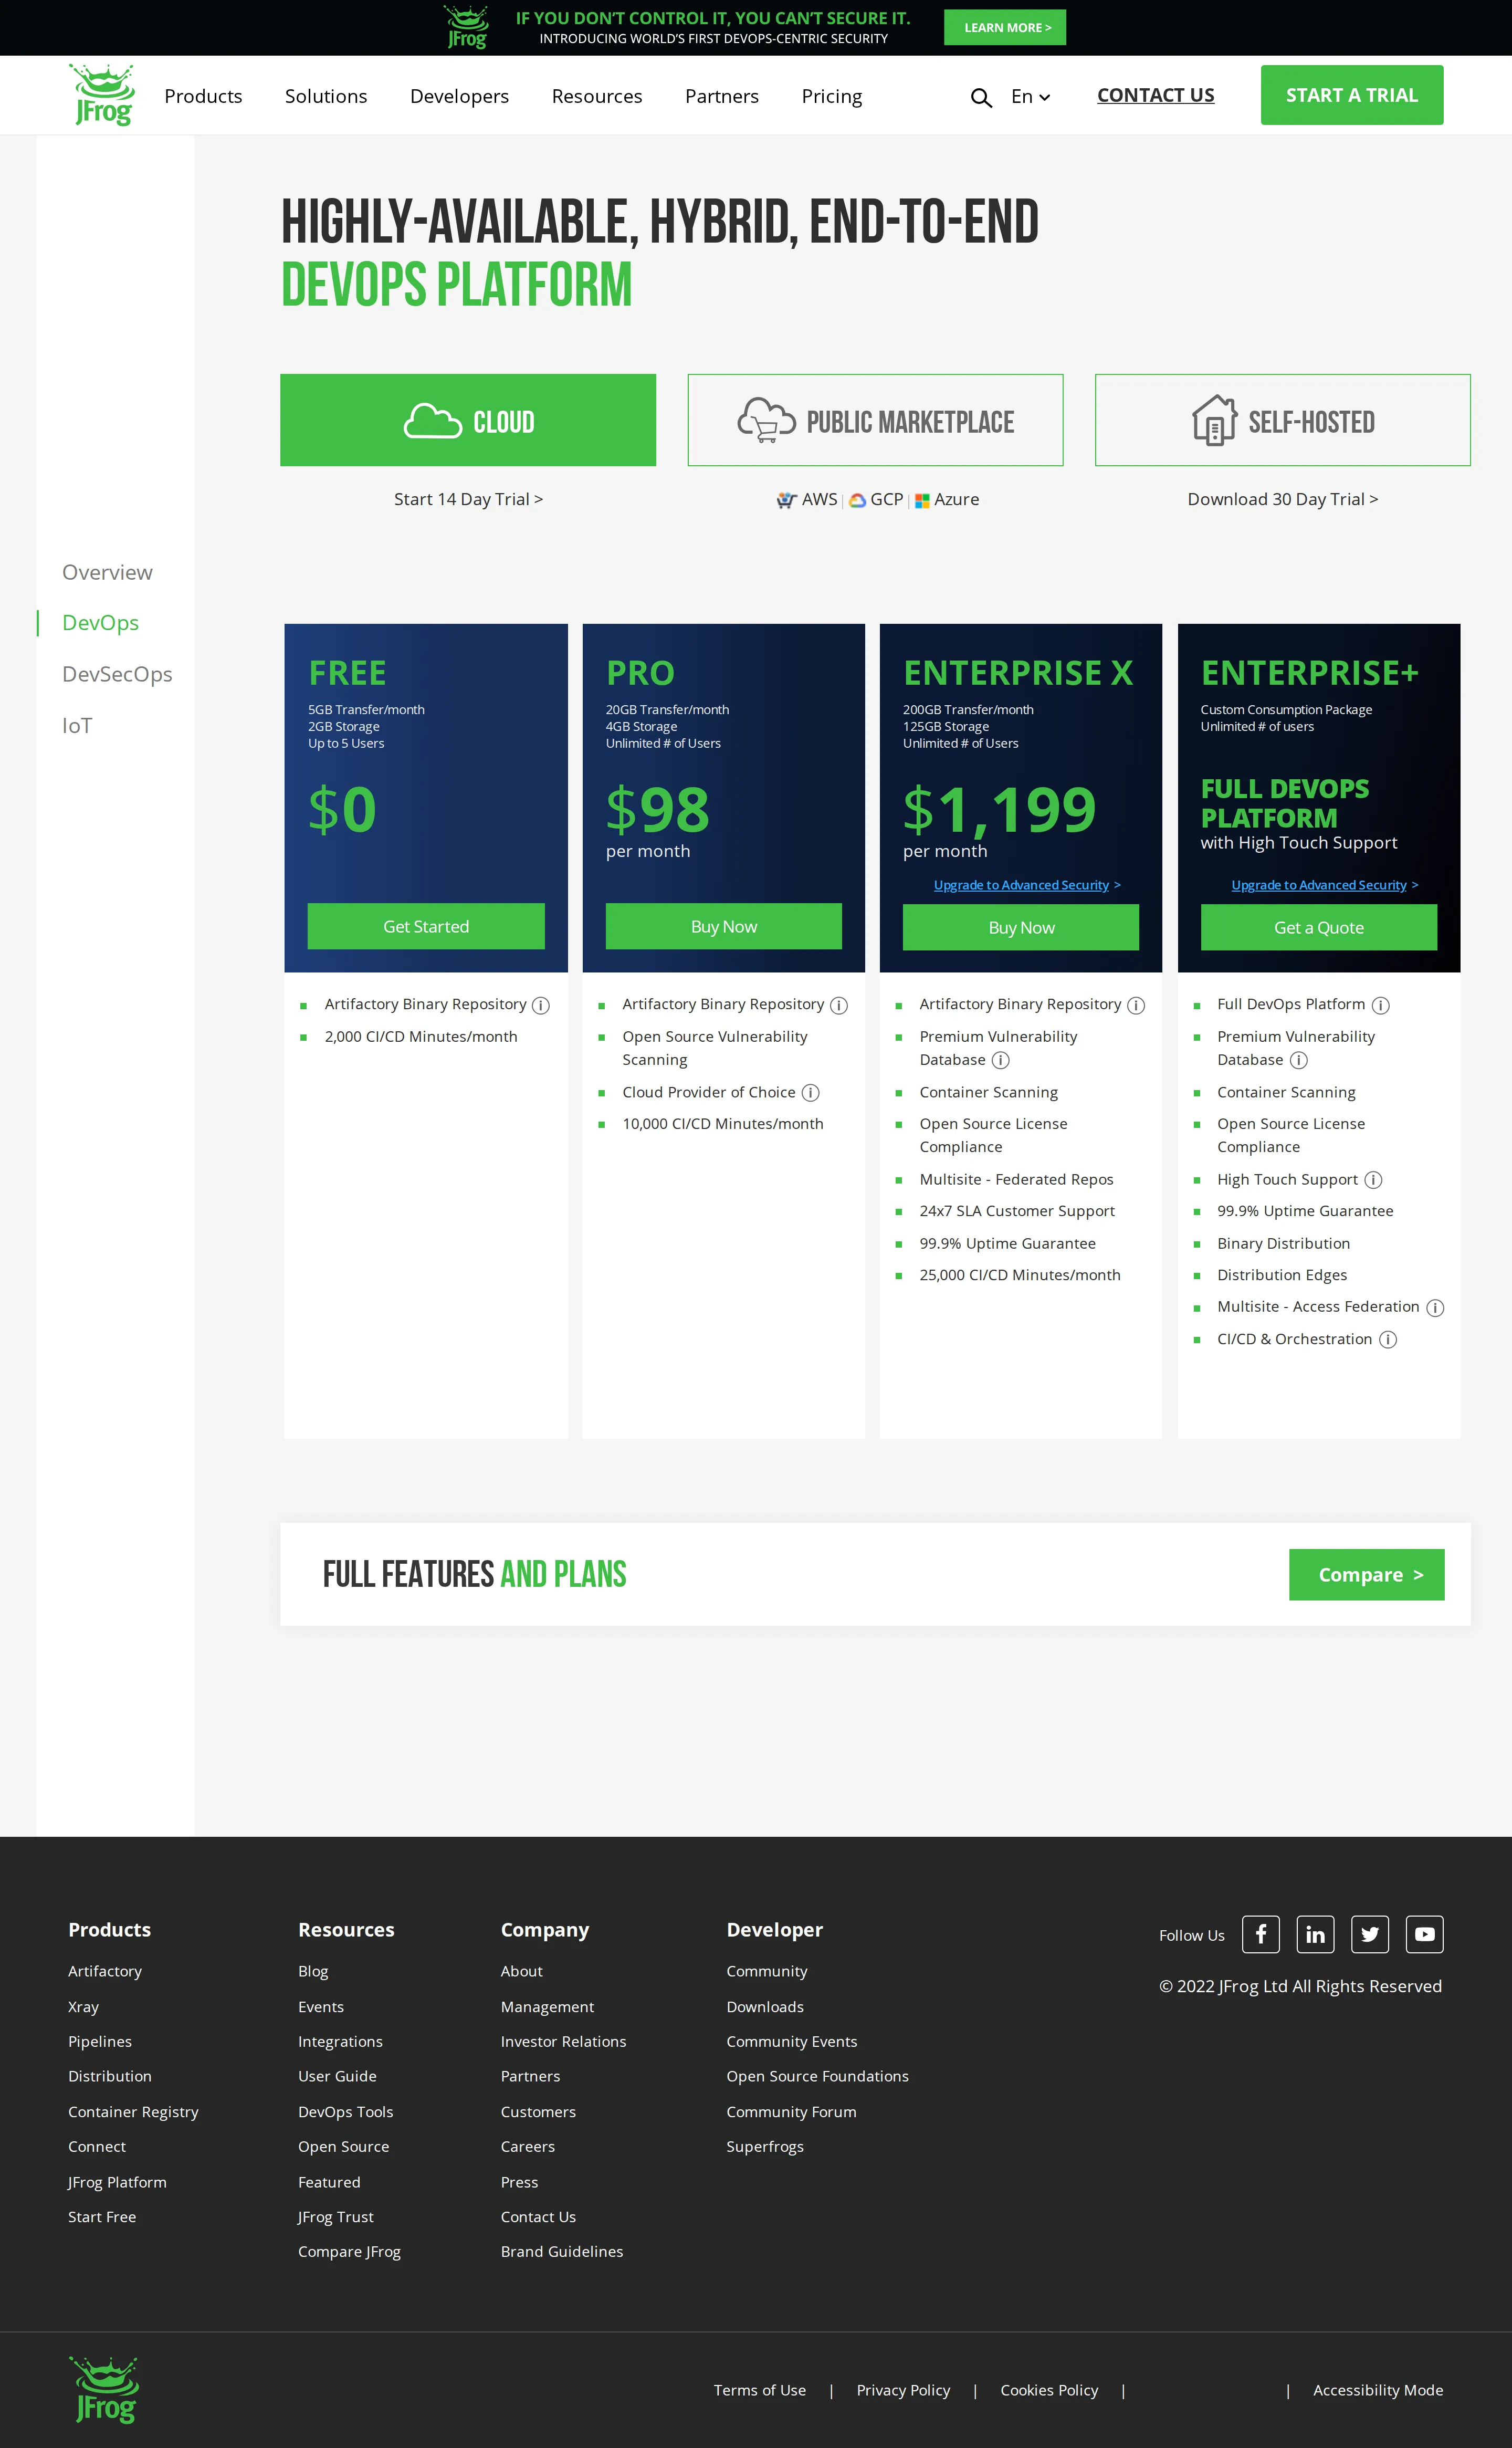Click Download 30 Day Trial link

[x=1282, y=499]
